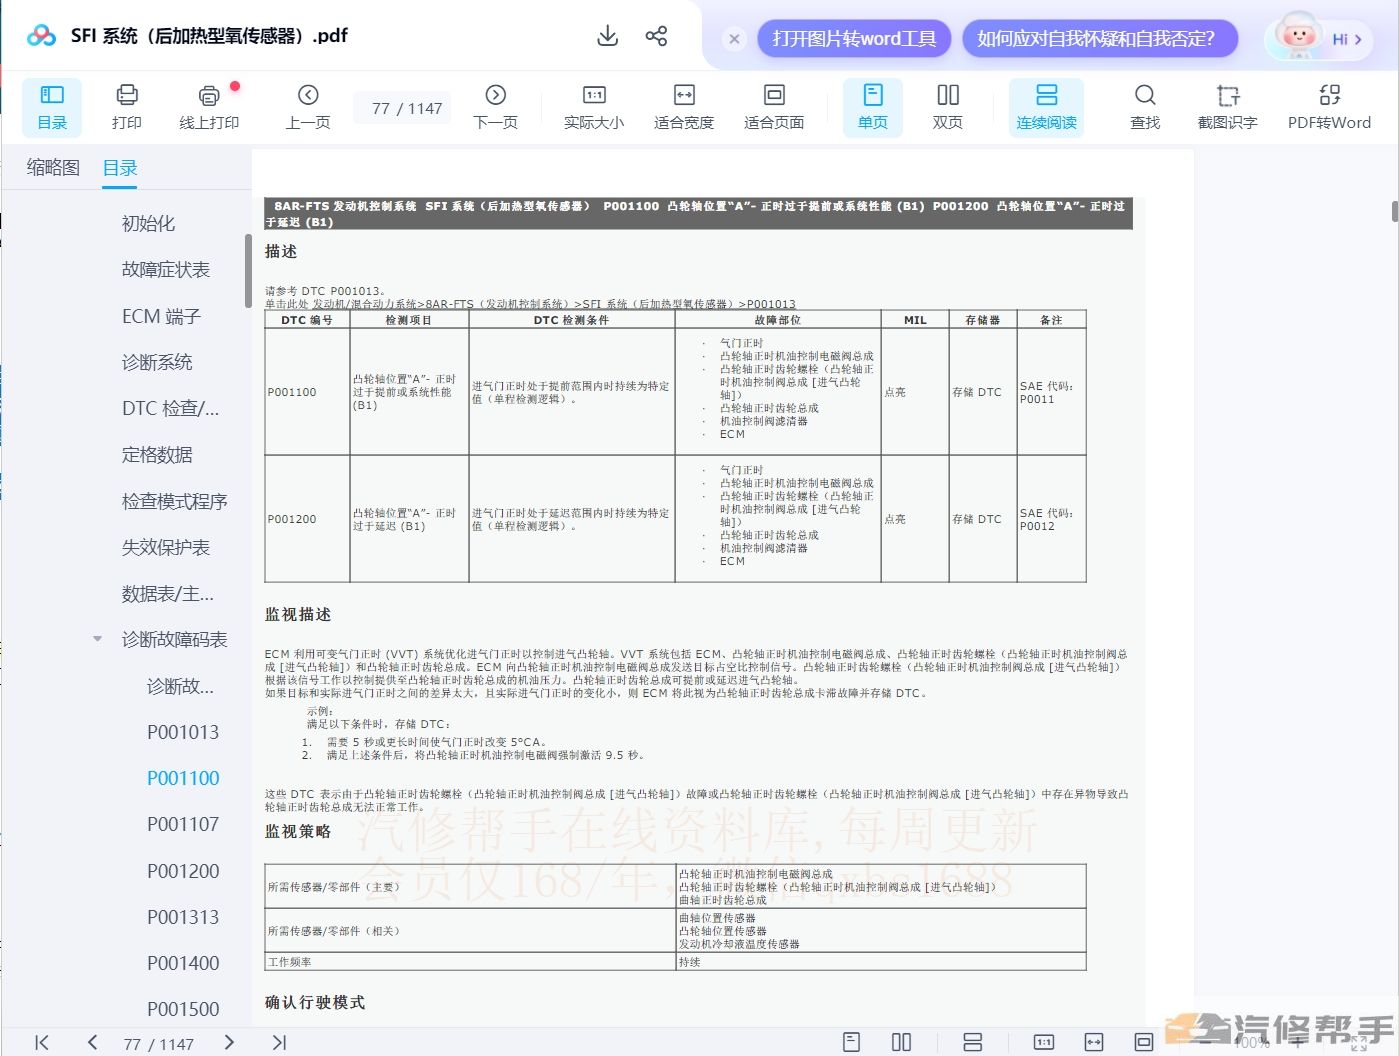The width and height of the screenshot is (1399, 1056).
Task: Open ECM 端子 outline entry
Action: 161,316
